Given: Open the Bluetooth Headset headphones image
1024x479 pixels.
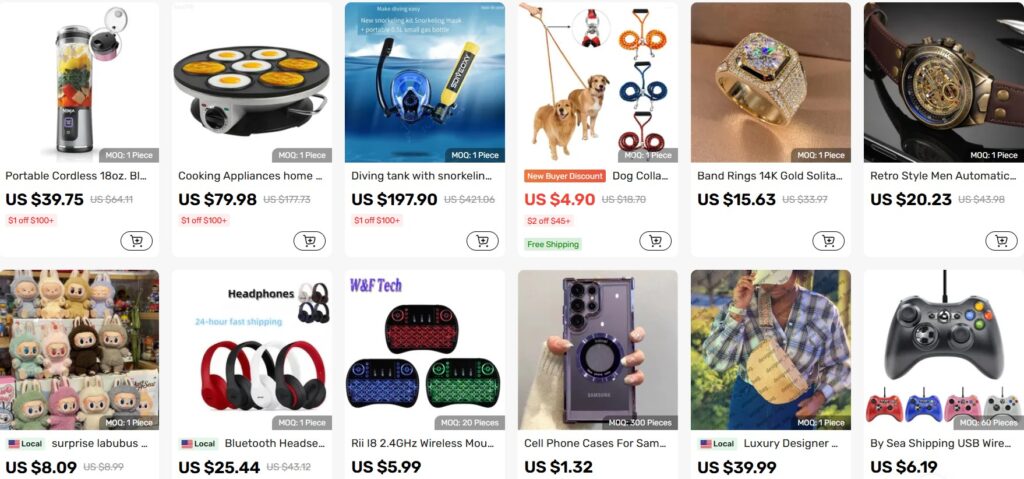Looking at the screenshot, I should [x=252, y=350].
